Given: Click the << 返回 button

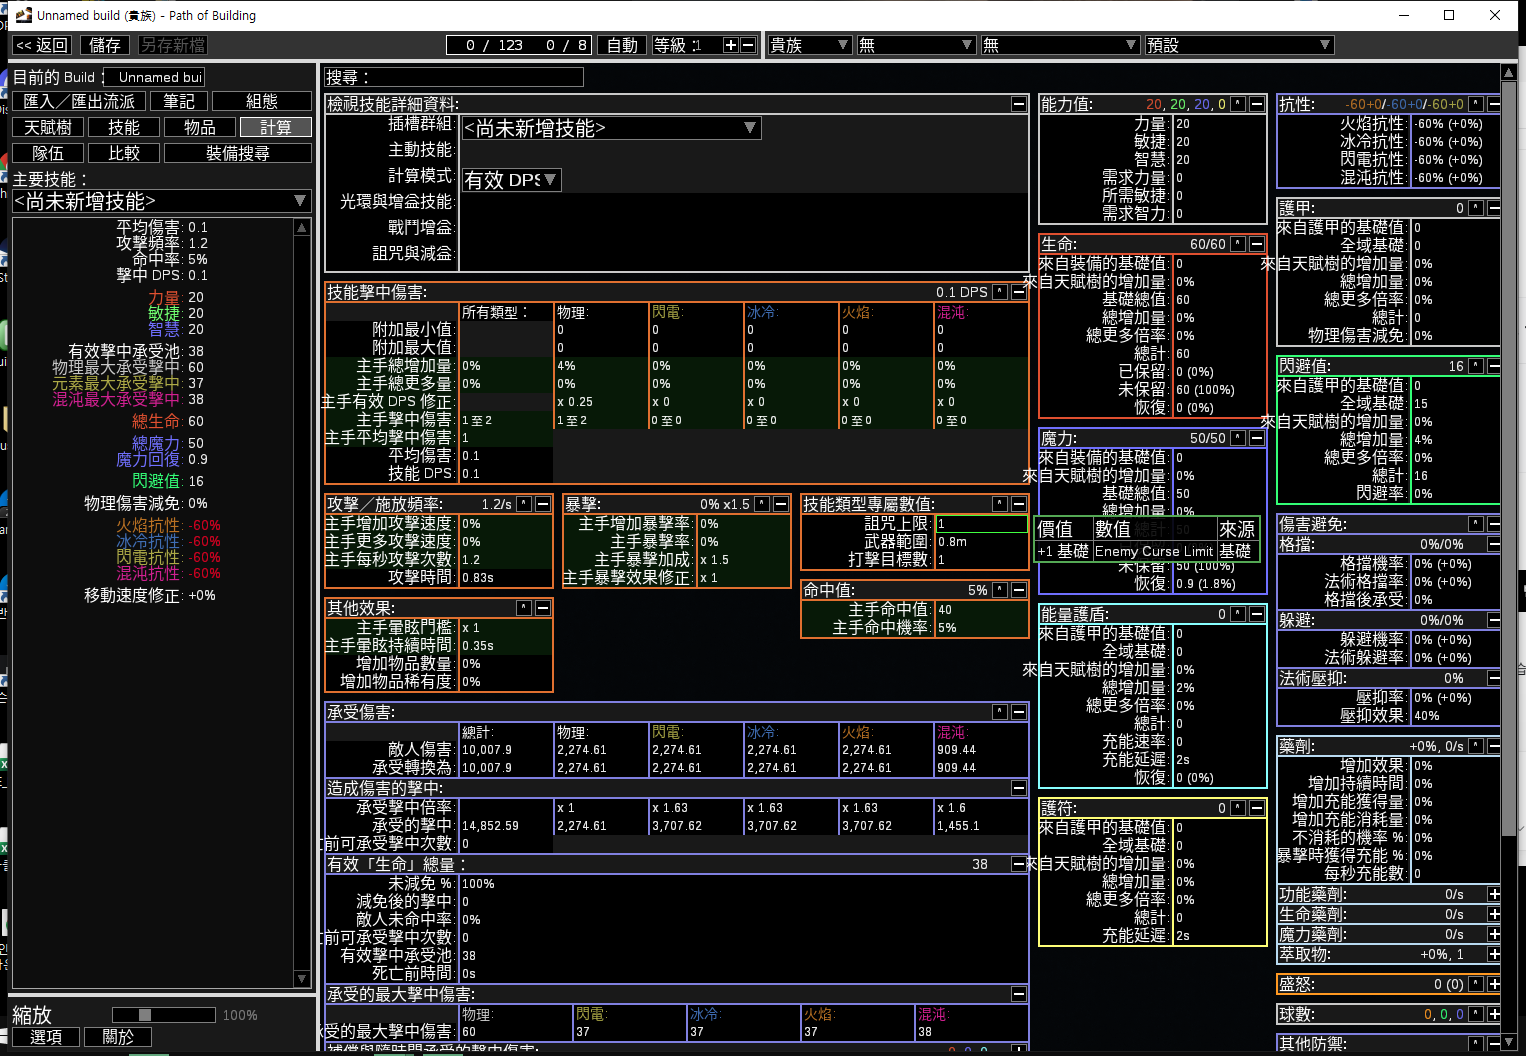Looking at the screenshot, I should pos(42,45).
